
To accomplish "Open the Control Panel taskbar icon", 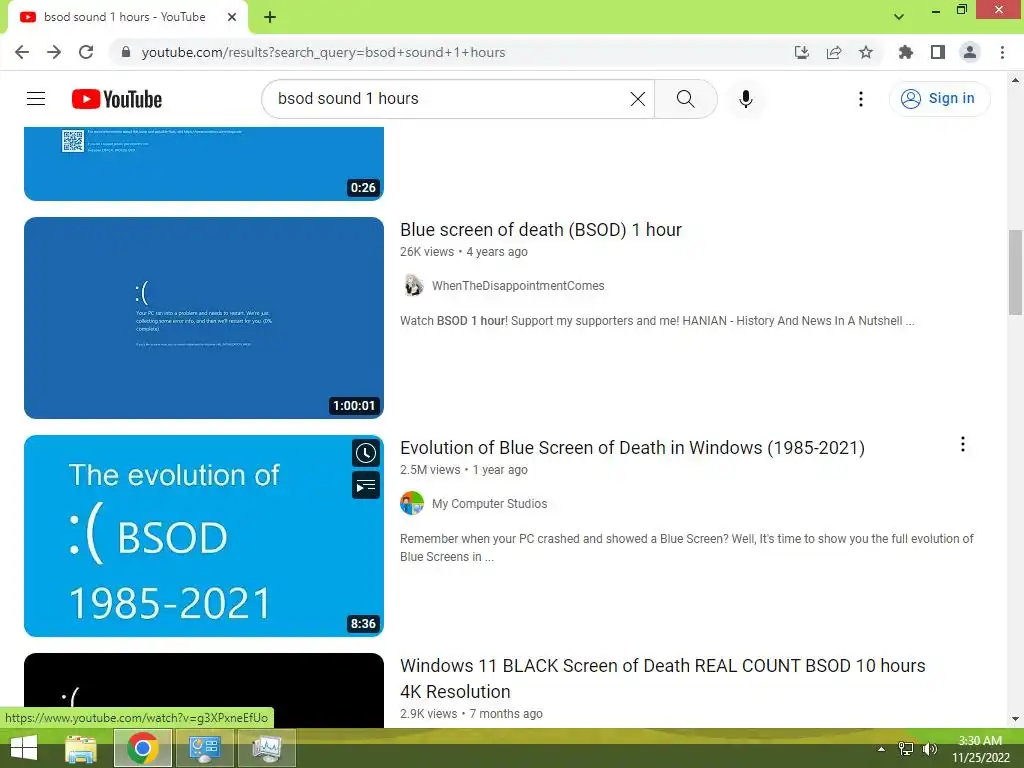I will 204,748.
